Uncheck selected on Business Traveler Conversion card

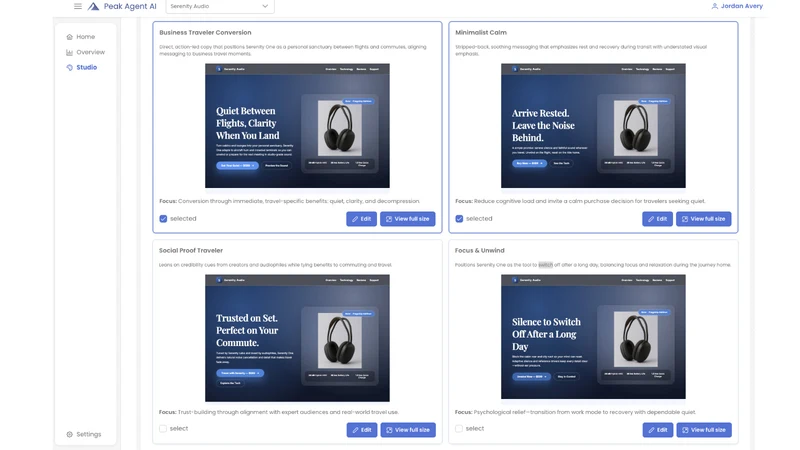point(163,219)
